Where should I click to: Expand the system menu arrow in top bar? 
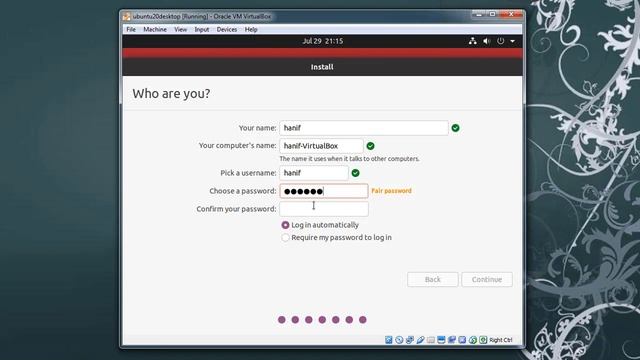512,41
